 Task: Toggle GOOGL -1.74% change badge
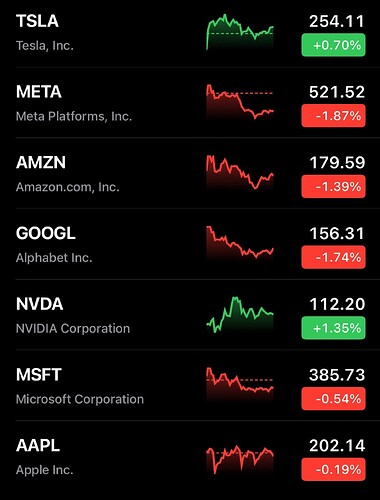point(333,257)
